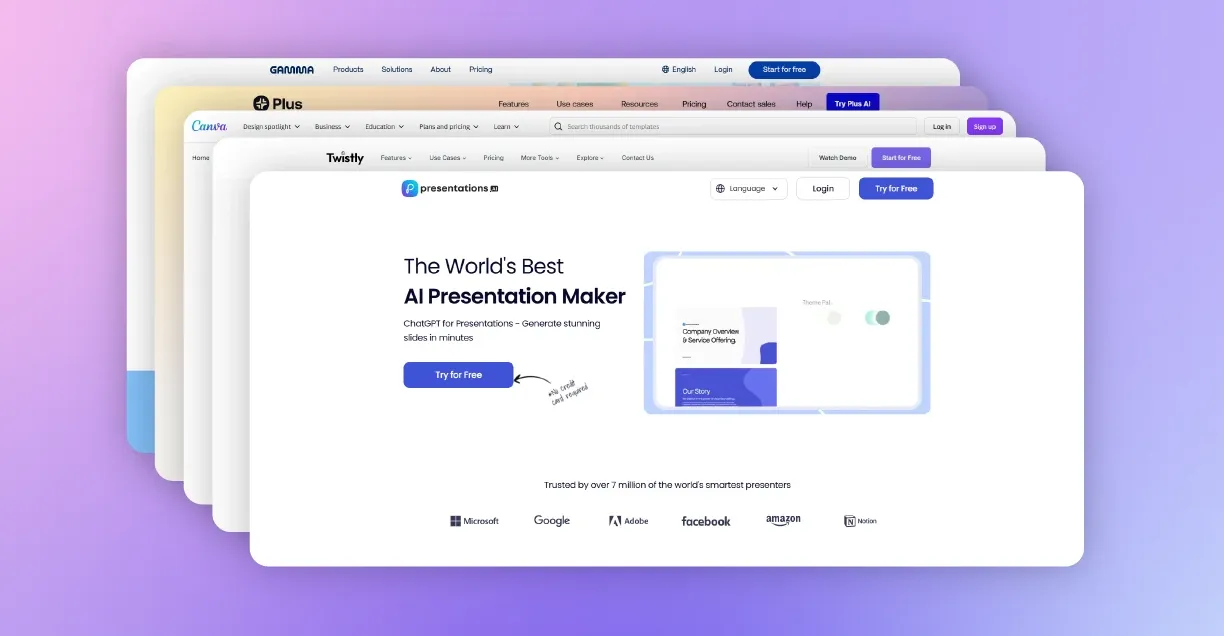Click the Canva logo
The image size is (1224, 636).
[210, 126]
